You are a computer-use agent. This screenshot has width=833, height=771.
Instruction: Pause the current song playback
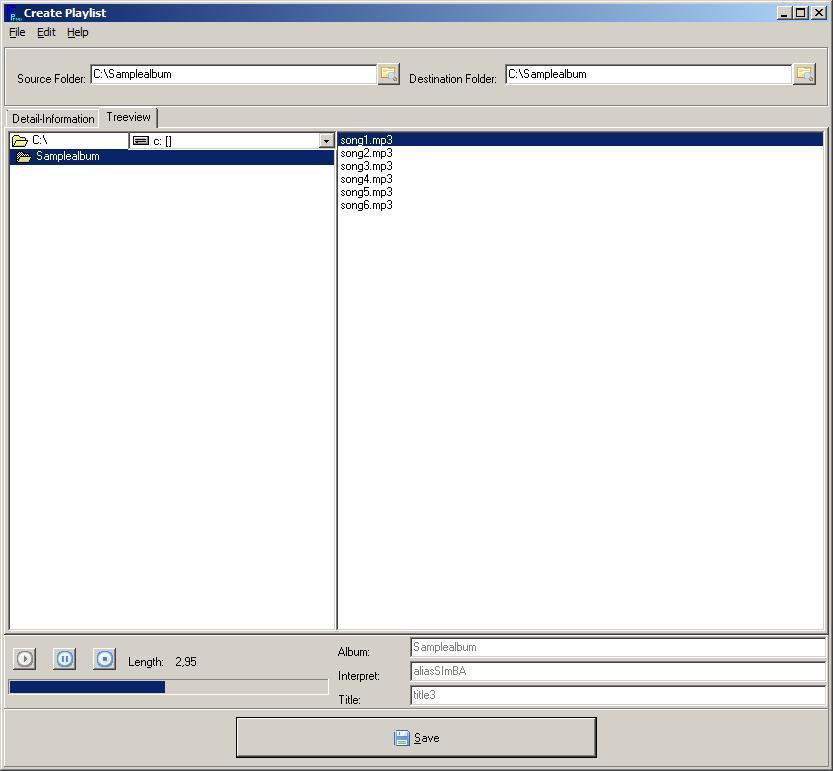coord(65,659)
